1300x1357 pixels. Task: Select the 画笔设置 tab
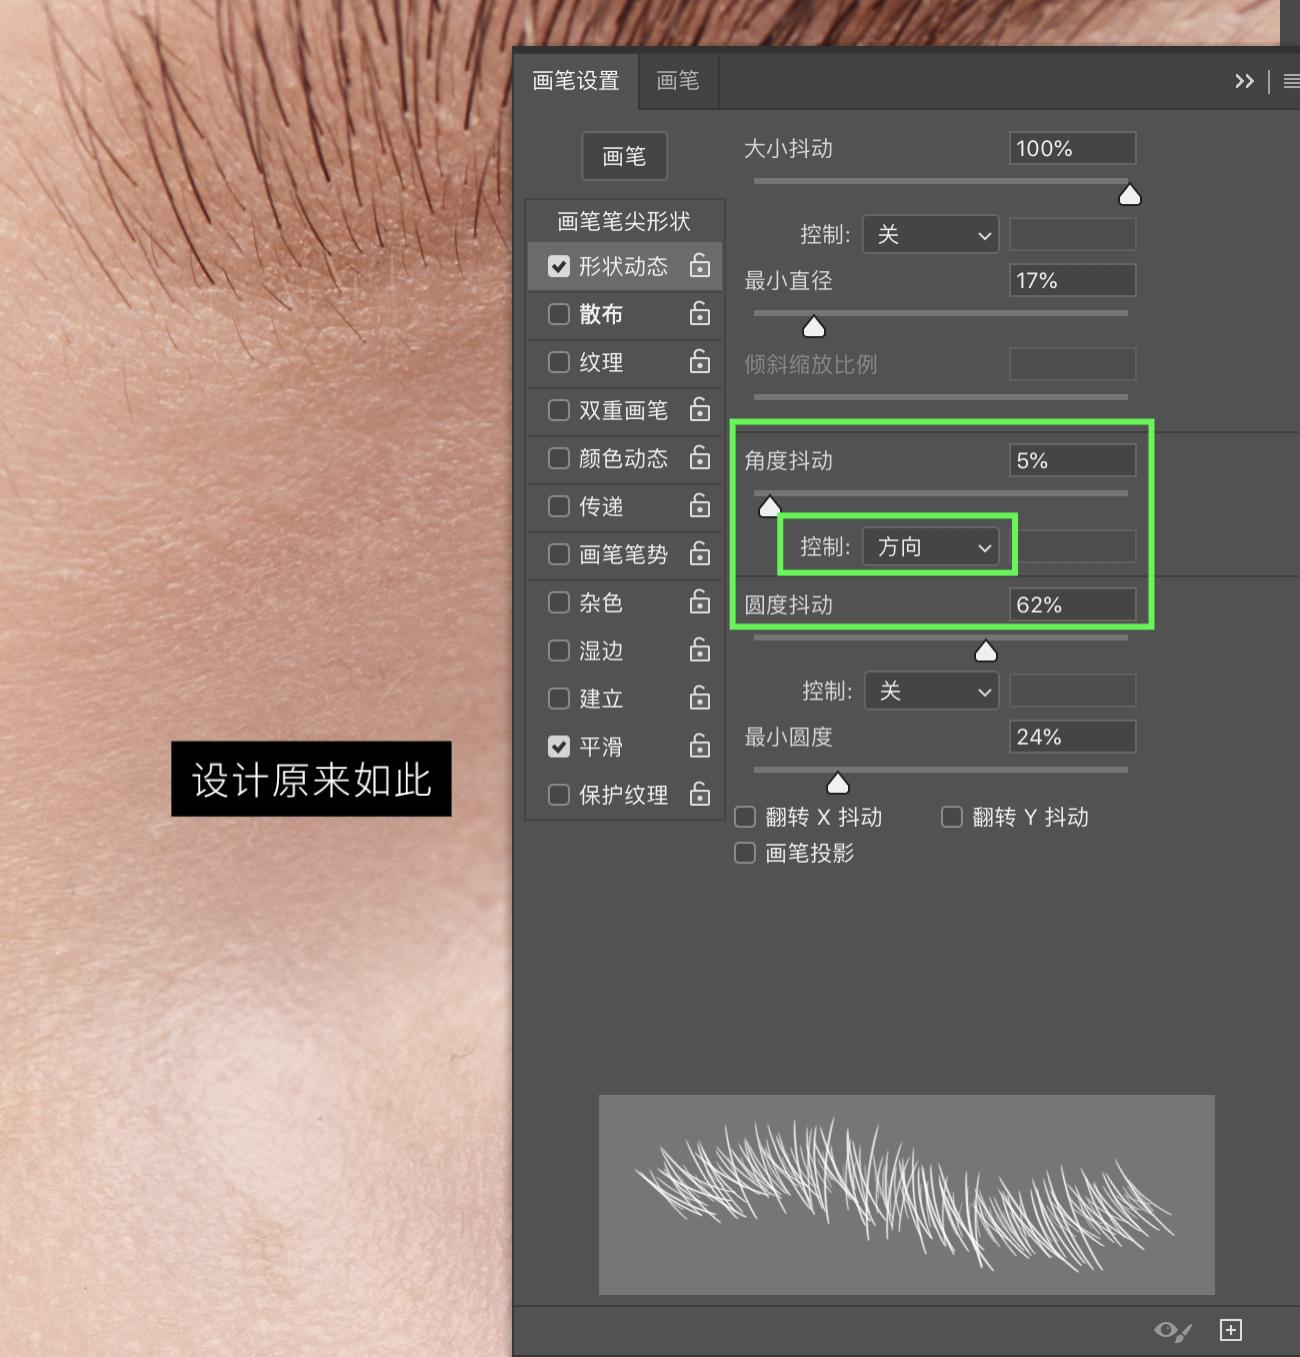[x=575, y=81]
